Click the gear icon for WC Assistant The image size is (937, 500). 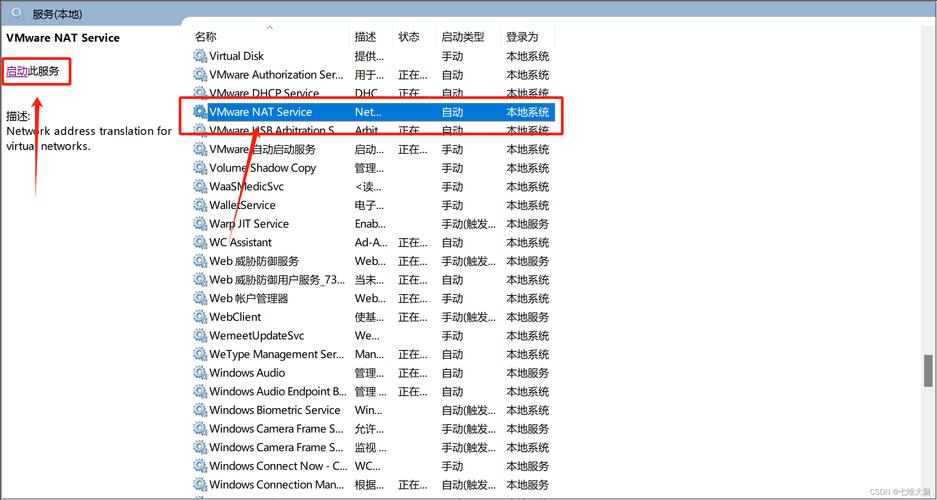coord(200,243)
